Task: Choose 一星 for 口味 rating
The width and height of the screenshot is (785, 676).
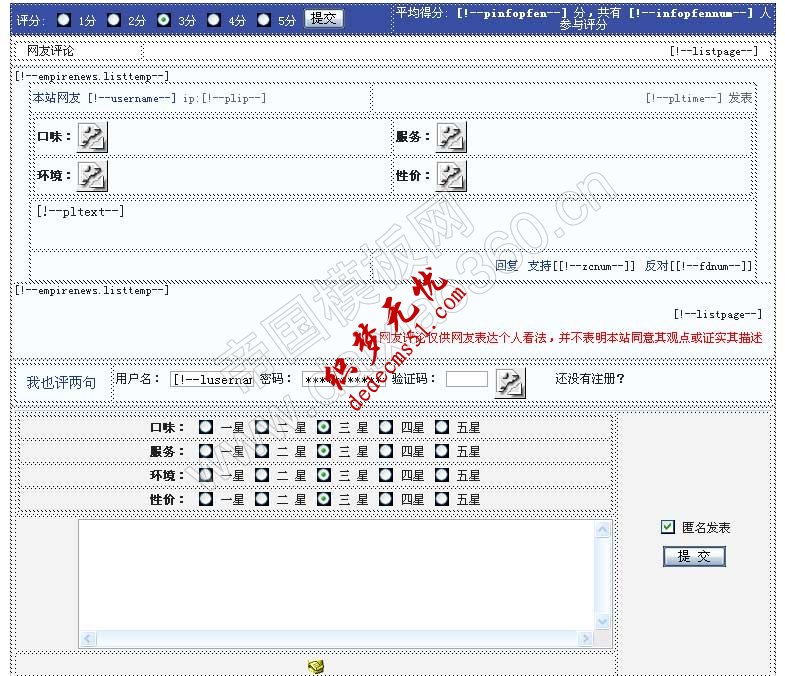Action: click(206, 427)
